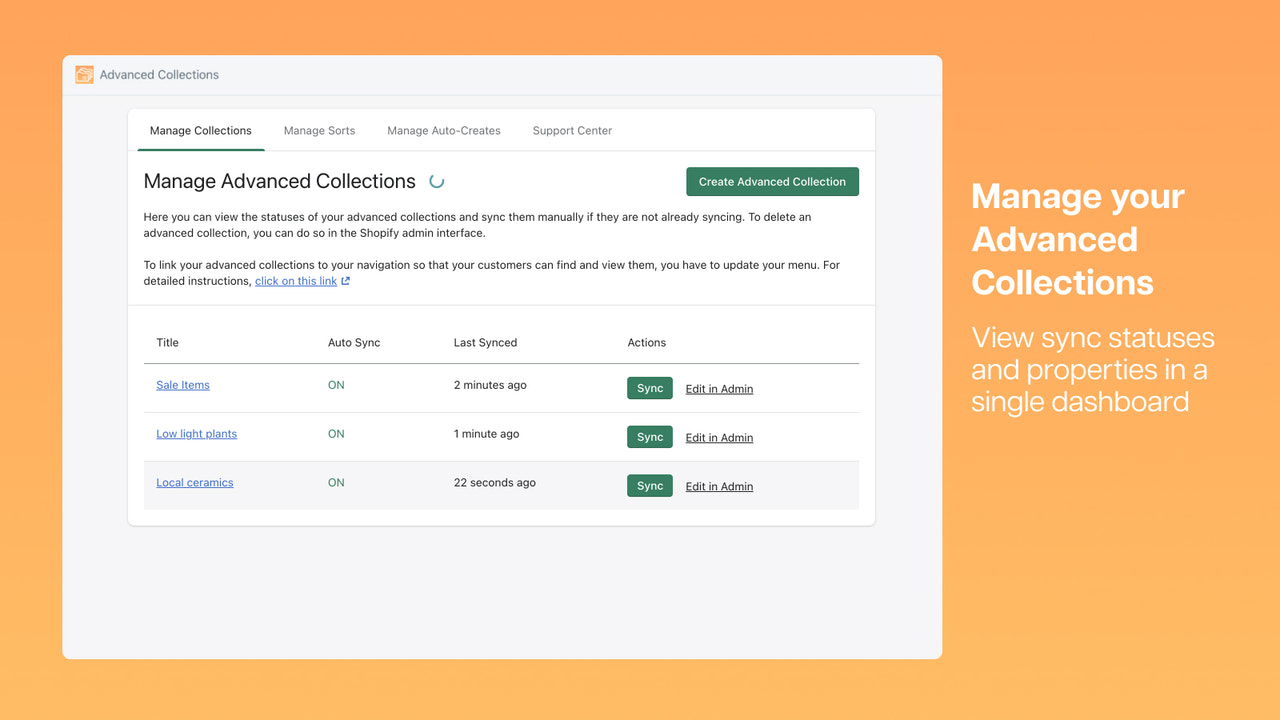Click the Advanced Collections app icon
Image resolution: width=1280 pixels, height=720 pixels.
coord(84,74)
